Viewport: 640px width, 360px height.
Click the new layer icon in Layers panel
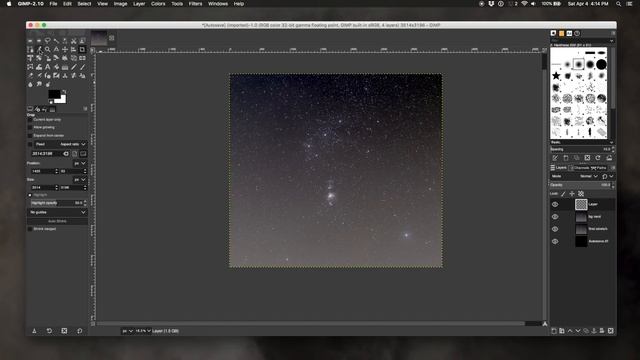tap(554, 331)
